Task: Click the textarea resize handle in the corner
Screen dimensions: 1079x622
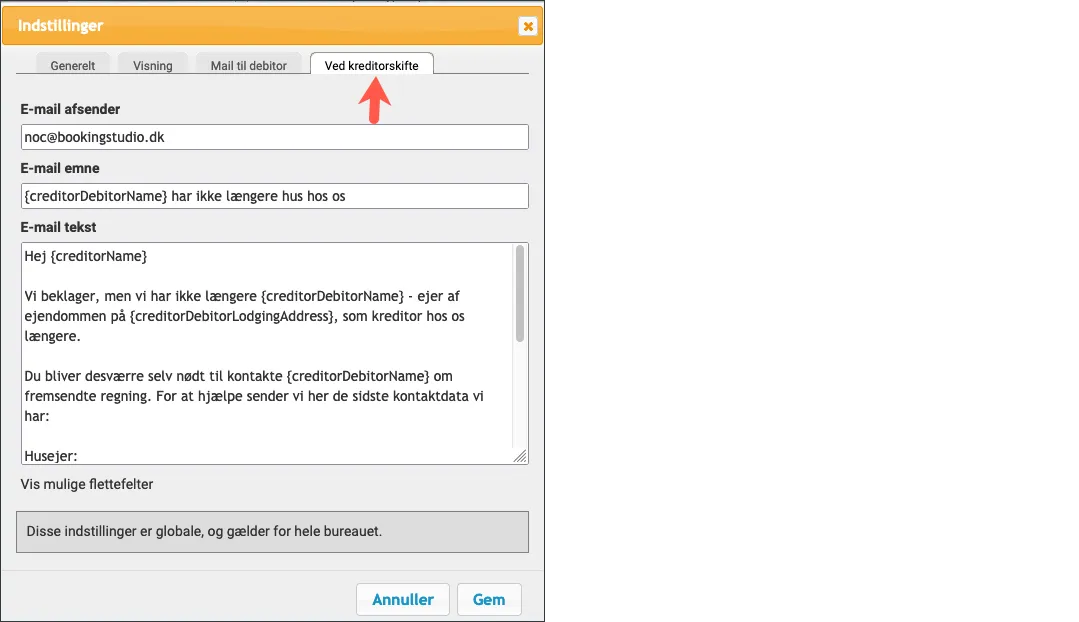Action: 520,456
